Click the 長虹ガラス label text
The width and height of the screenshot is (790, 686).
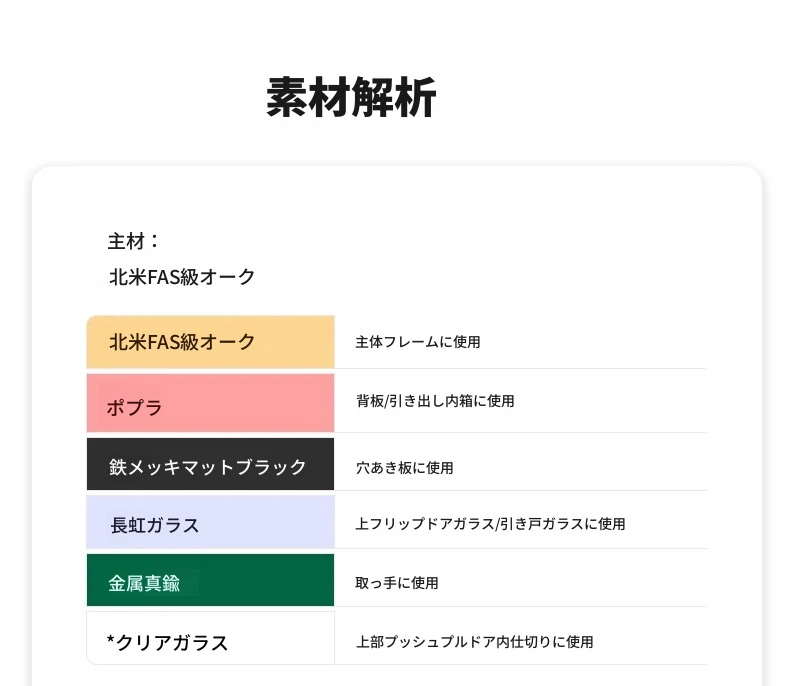click(x=155, y=525)
